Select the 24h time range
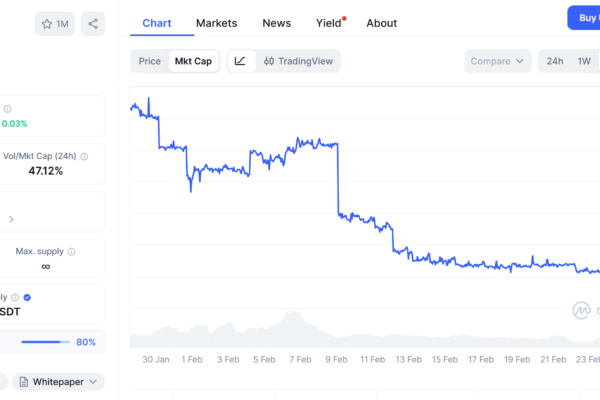600x400 pixels. 554,61
